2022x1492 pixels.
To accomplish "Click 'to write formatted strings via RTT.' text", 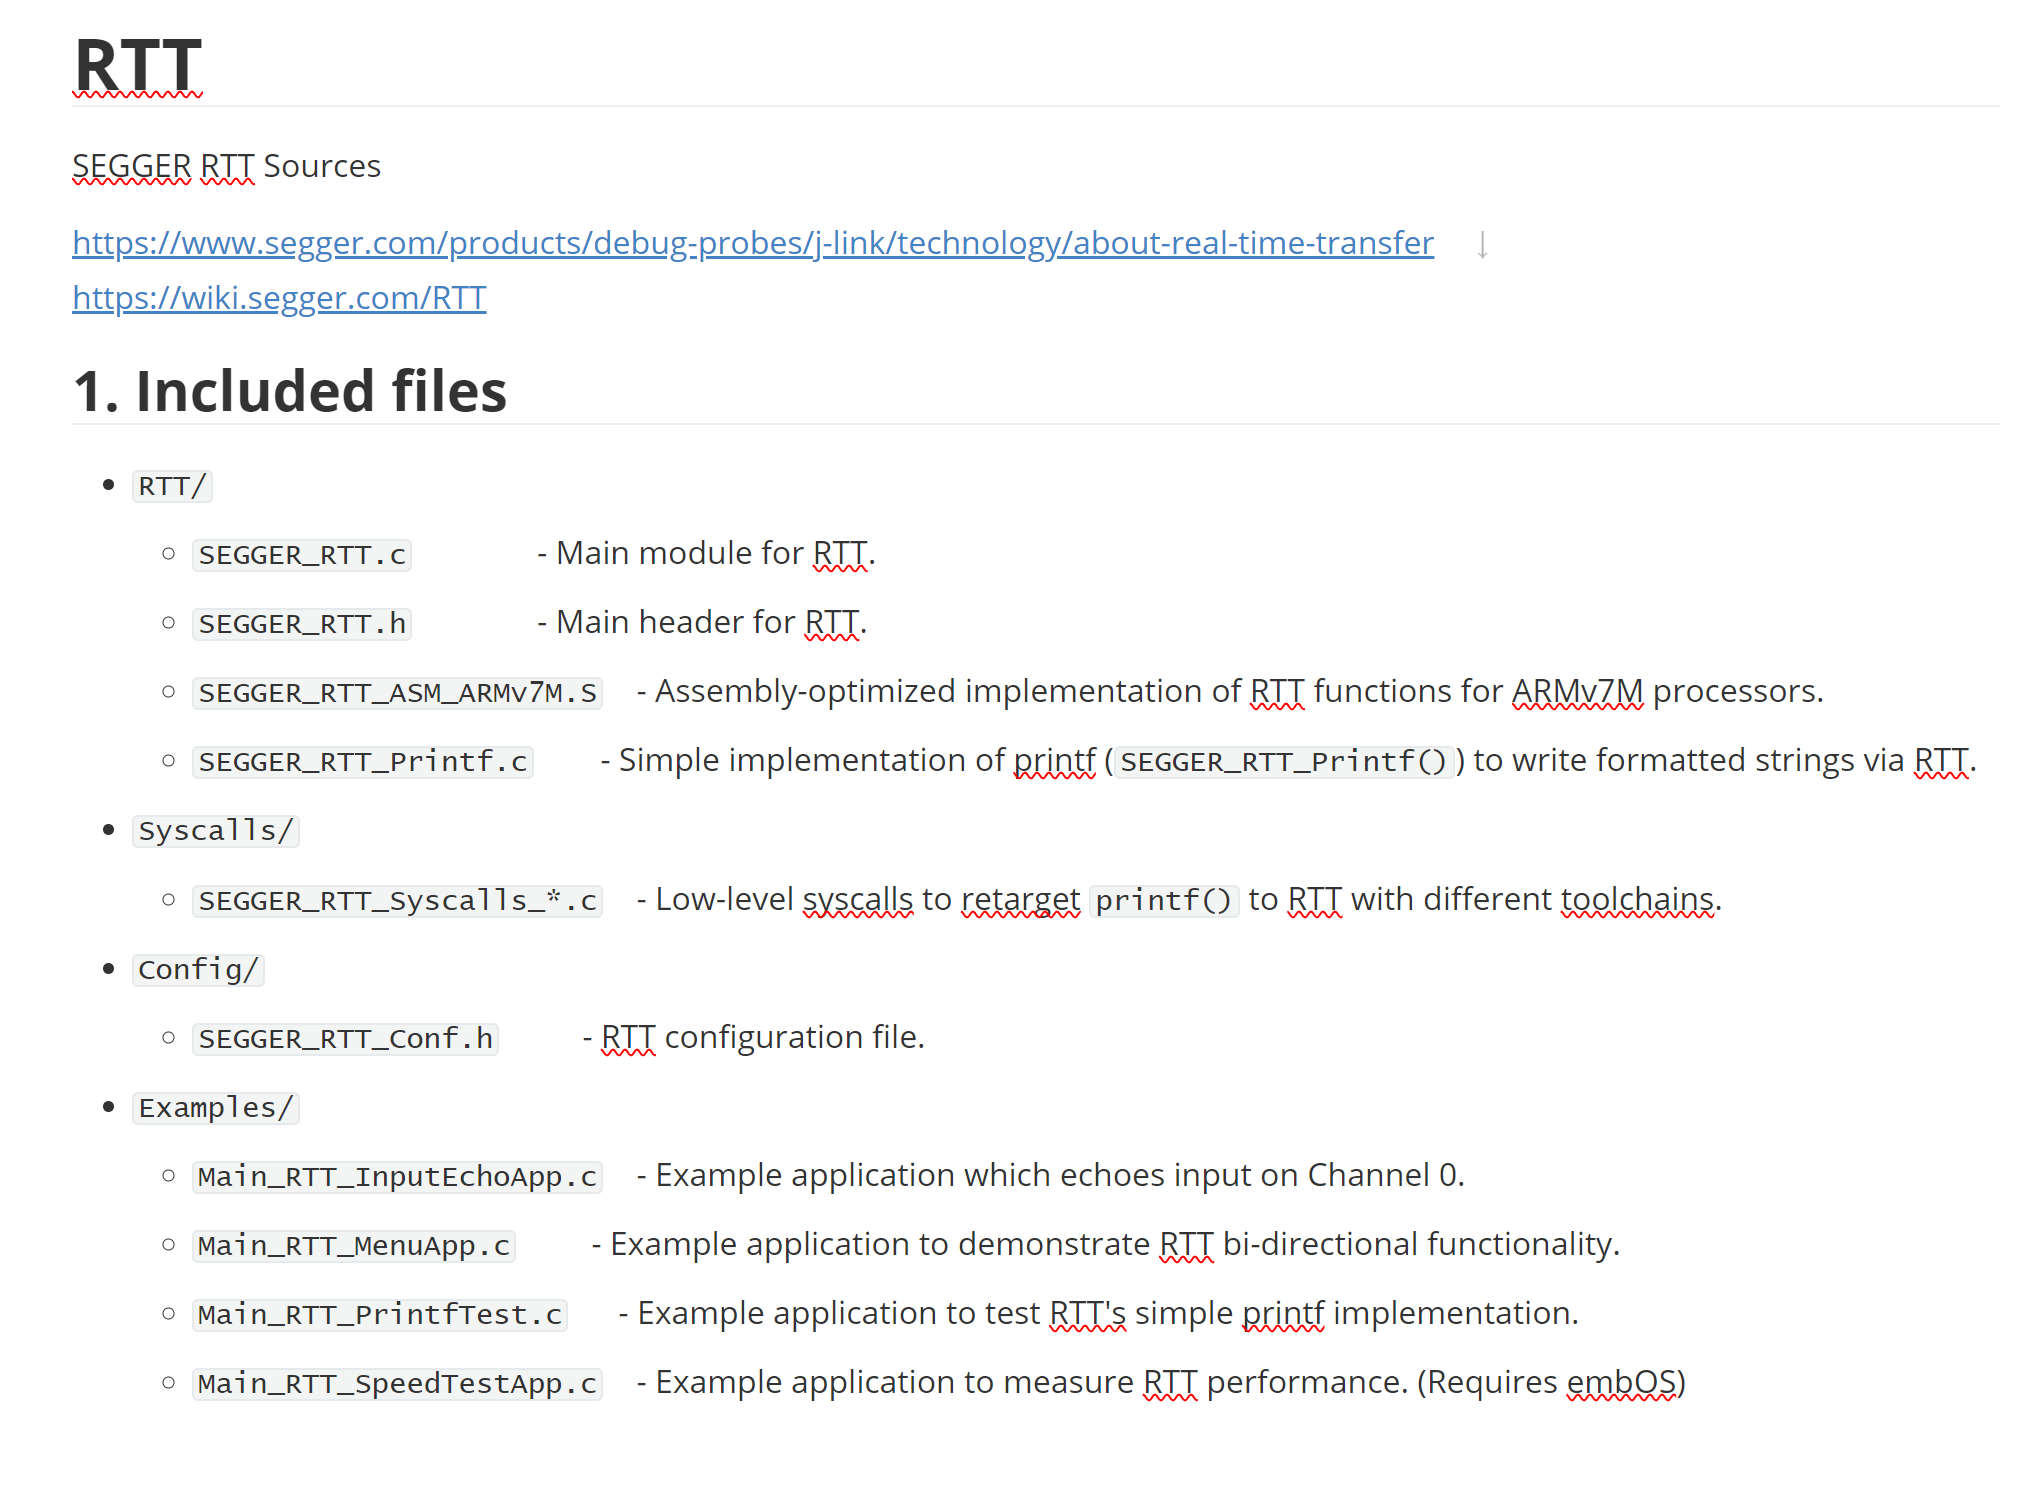I will (x=1725, y=760).
